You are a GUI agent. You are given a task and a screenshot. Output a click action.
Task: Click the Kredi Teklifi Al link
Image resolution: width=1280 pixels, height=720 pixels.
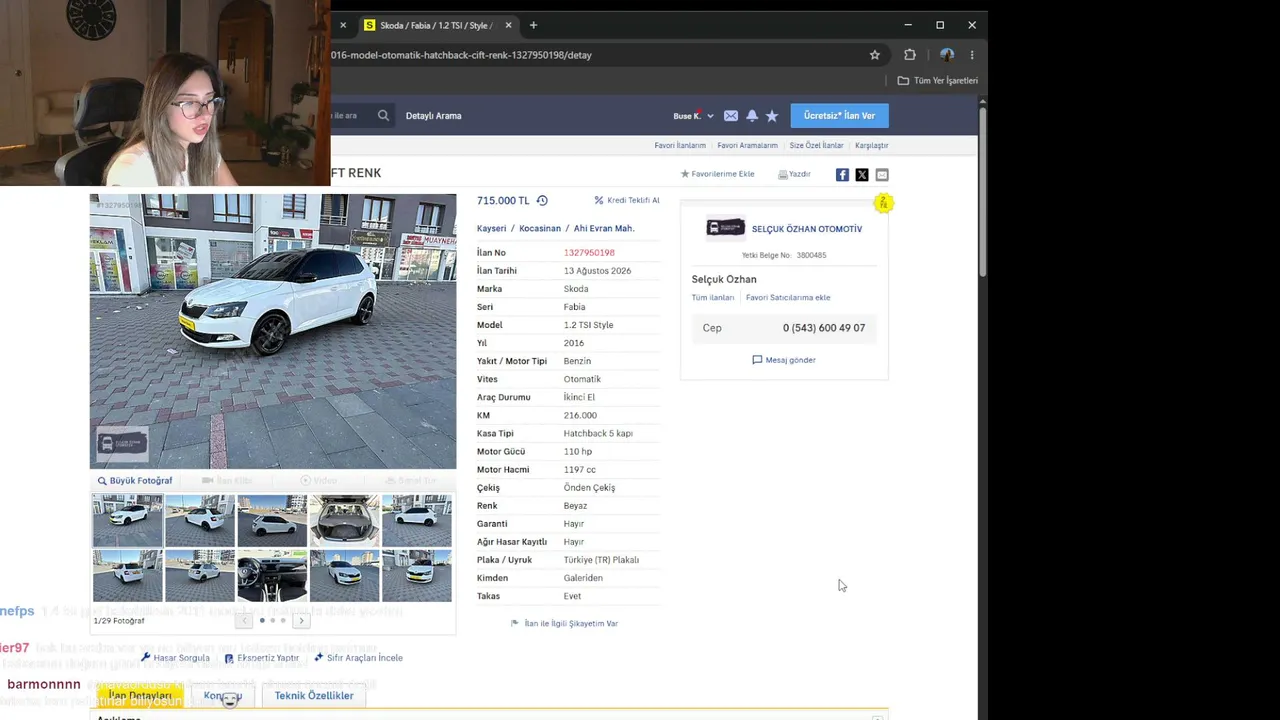(627, 200)
